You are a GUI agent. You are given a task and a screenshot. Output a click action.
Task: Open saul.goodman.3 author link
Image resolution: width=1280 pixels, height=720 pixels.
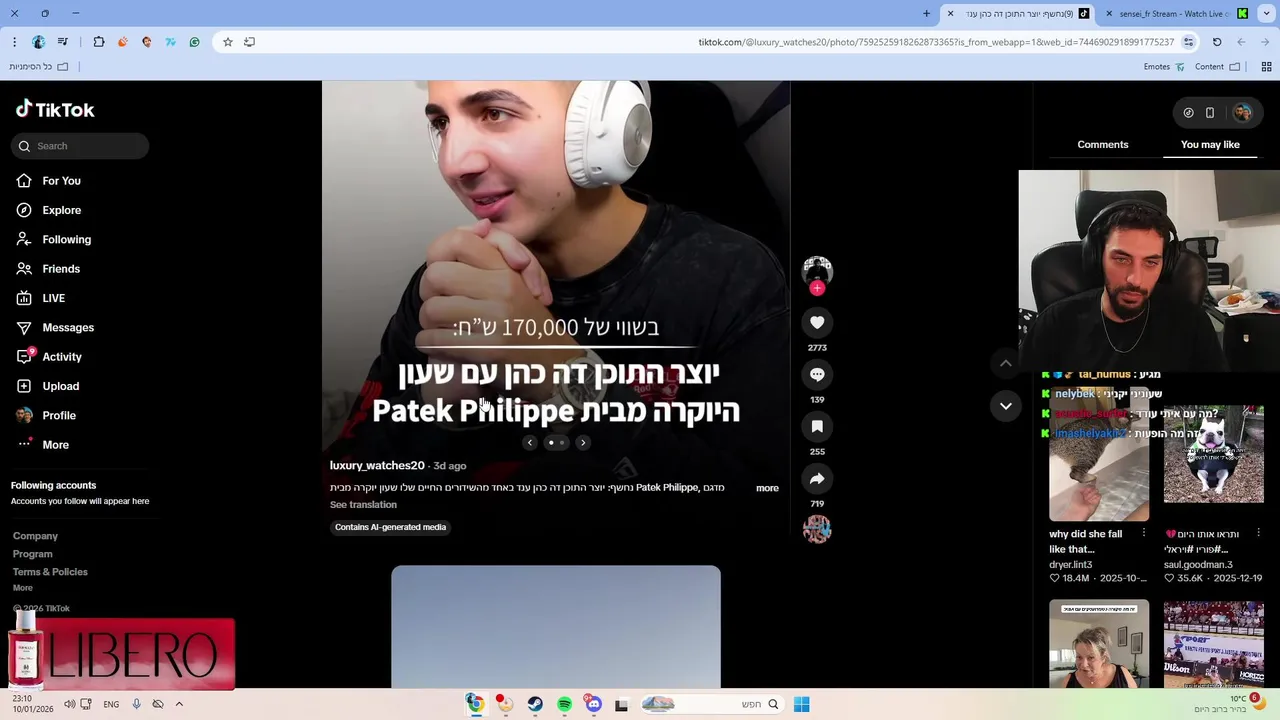1198,565
